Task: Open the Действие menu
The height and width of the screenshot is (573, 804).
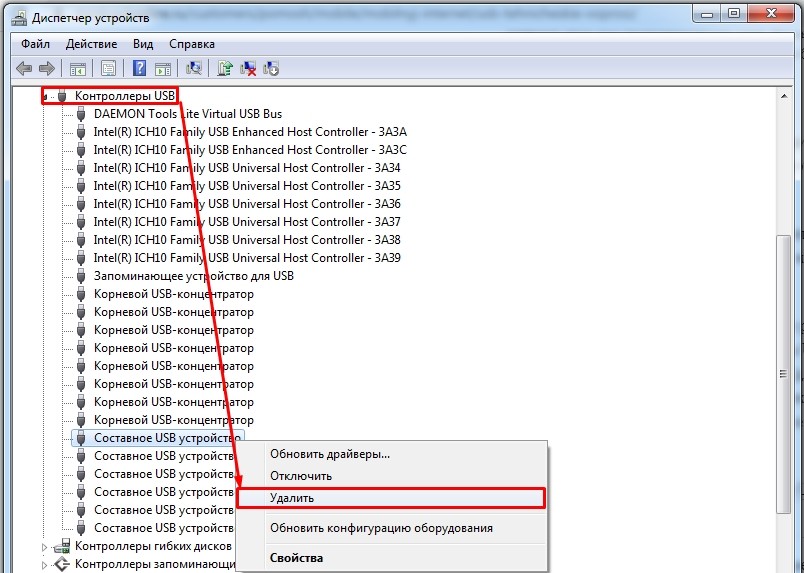Action: [93, 44]
